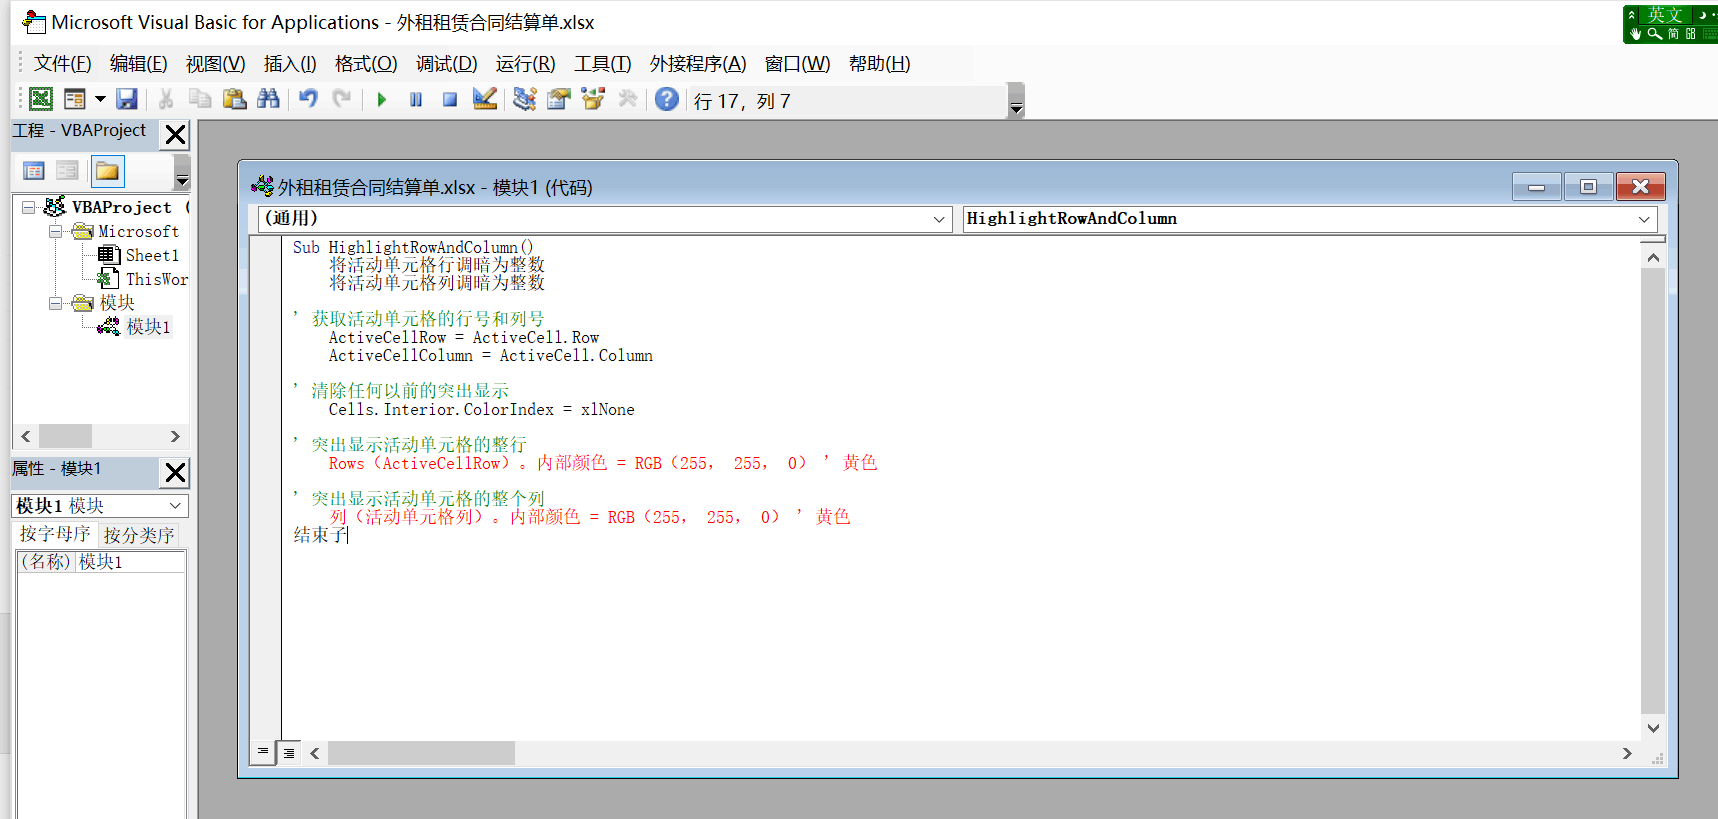Open the 文件(F) menu

pyautogui.click(x=63, y=64)
